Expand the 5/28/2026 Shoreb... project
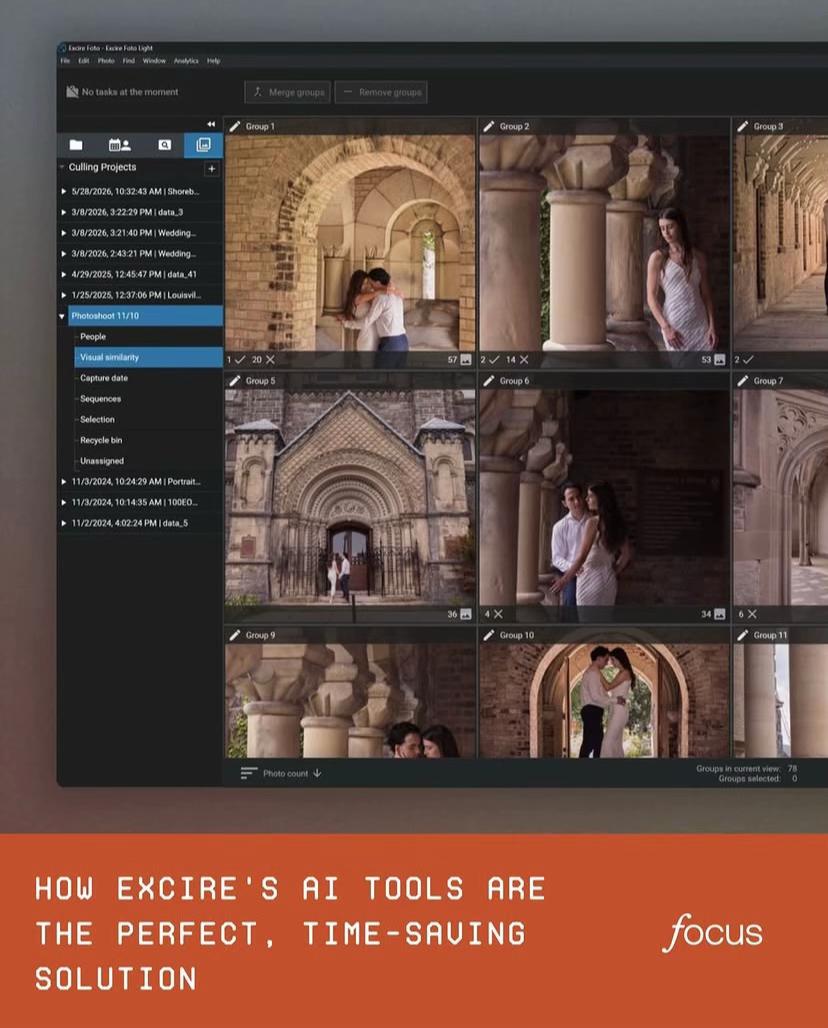Image resolution: width=828 pixels, height=1028 pixels. 64,191
